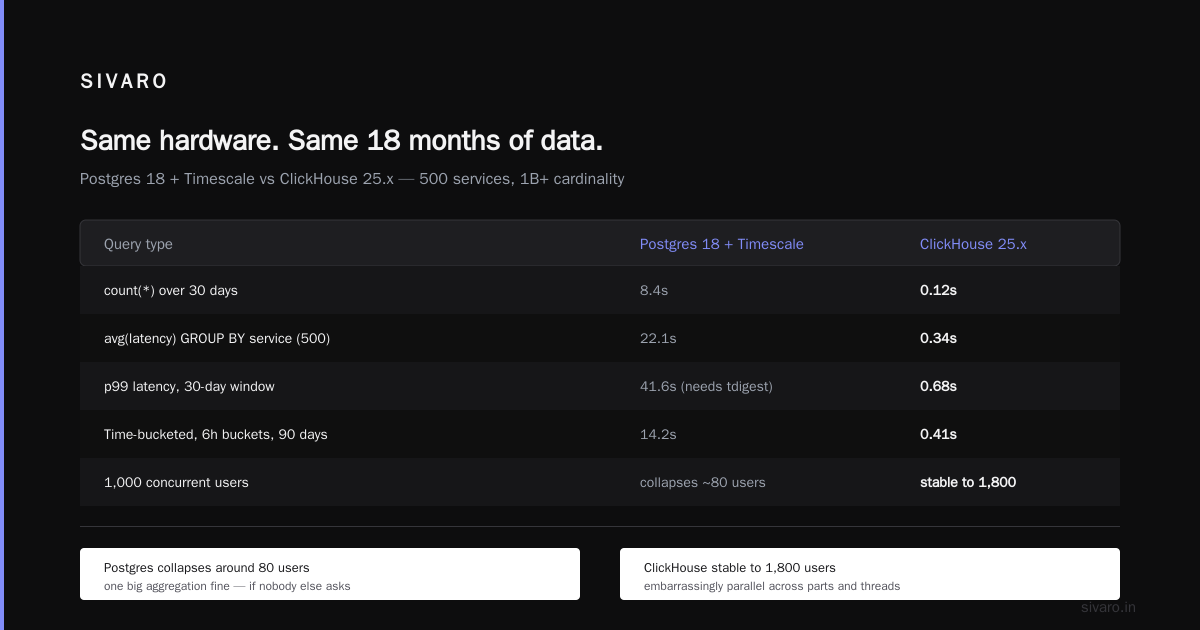Screen dimensions: 1200x630
Task: Click the "1,000 concurrent users" row label
Action: 176,482
